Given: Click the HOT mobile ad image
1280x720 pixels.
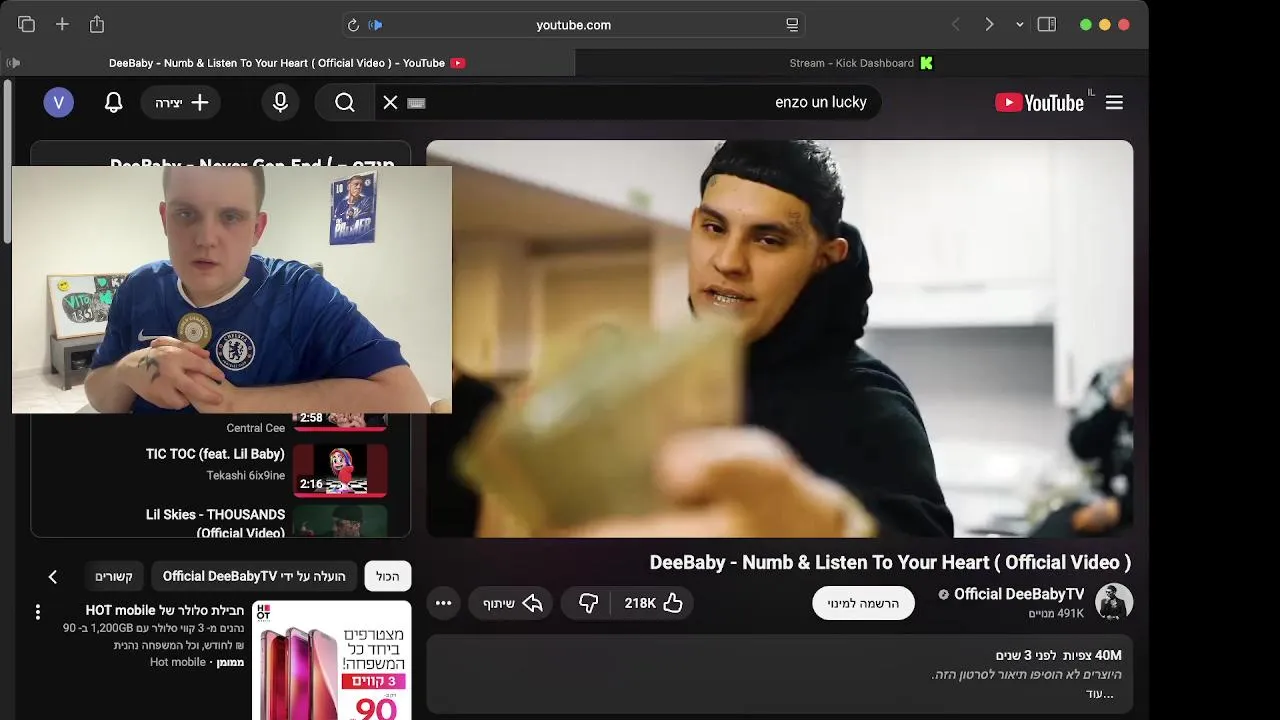Looking at the screenshot, I should click(332, 660).
